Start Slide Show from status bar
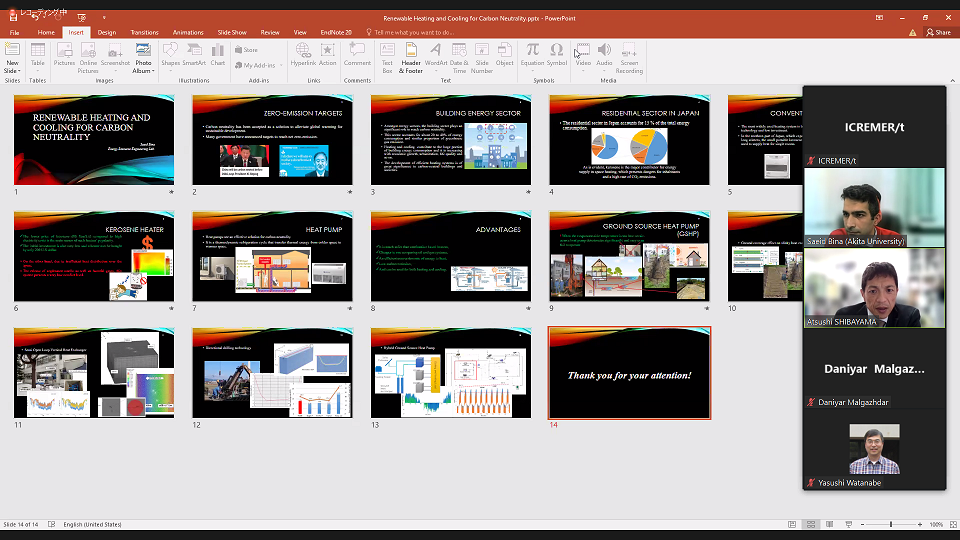 coord(849,525)
